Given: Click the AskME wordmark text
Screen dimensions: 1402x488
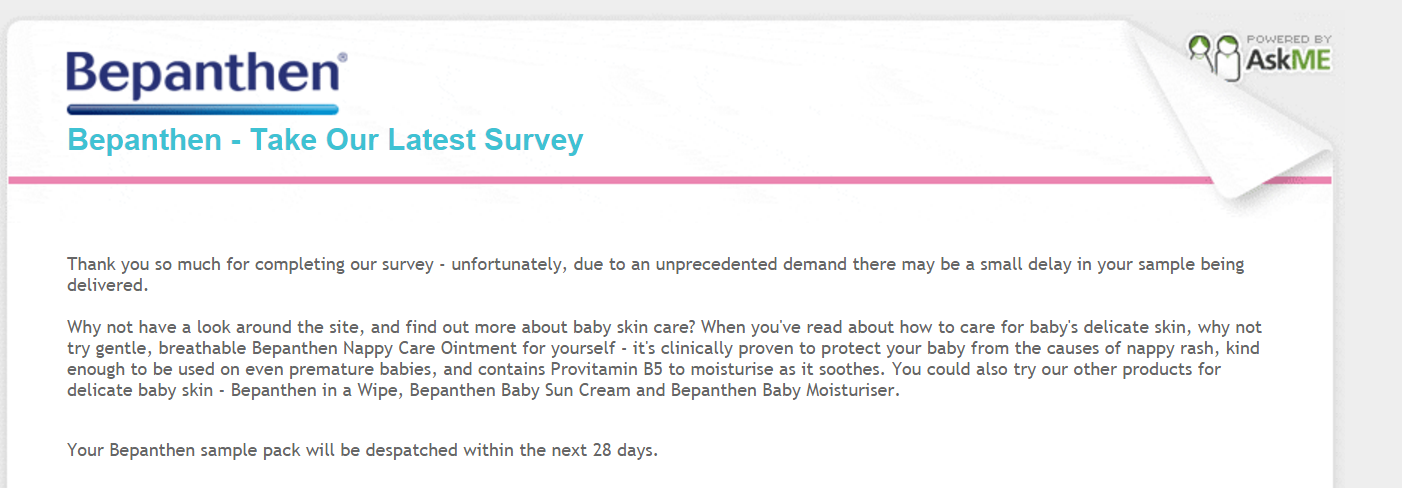Looking at the screenshot, I should 1288,61.
